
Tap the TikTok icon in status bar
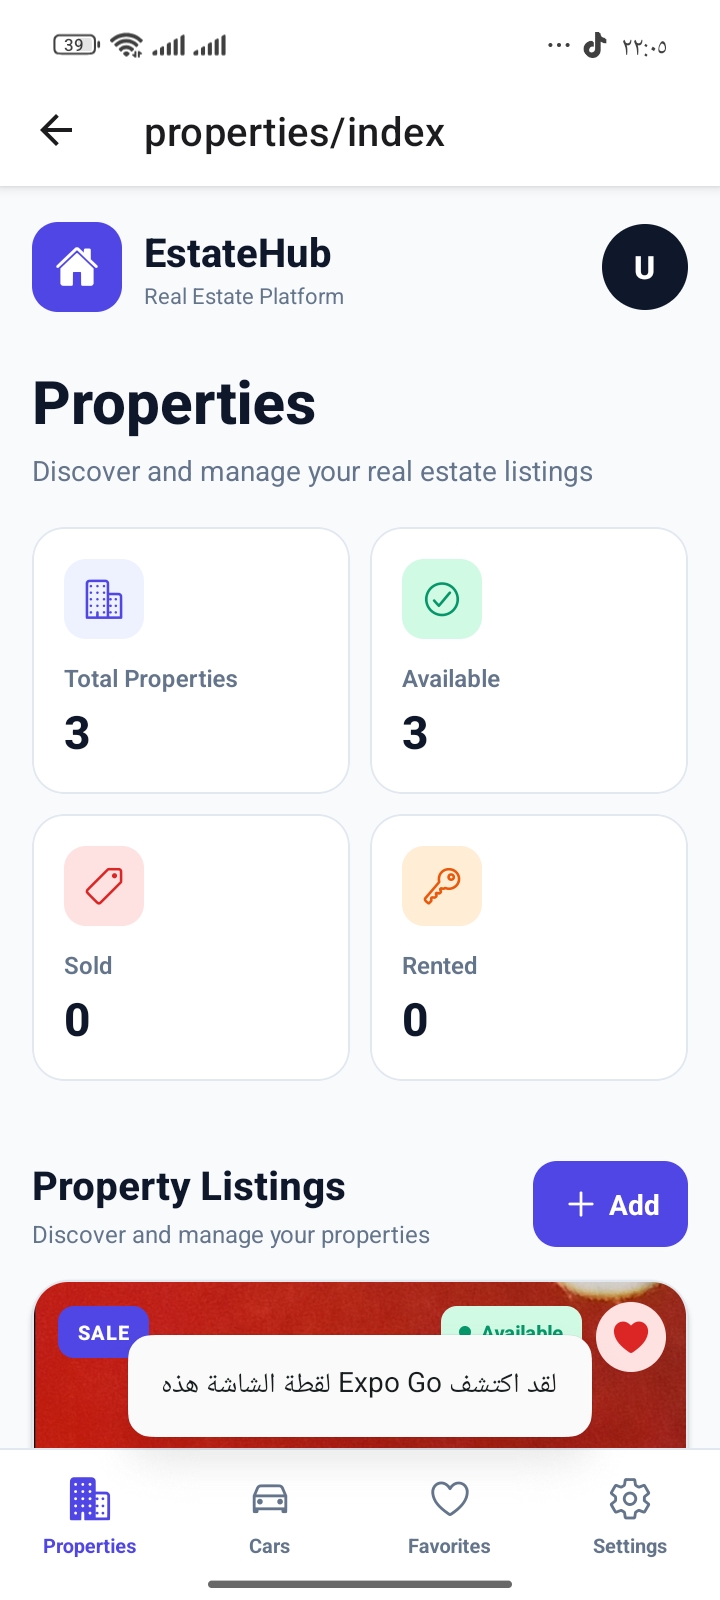tap(595, 45)
